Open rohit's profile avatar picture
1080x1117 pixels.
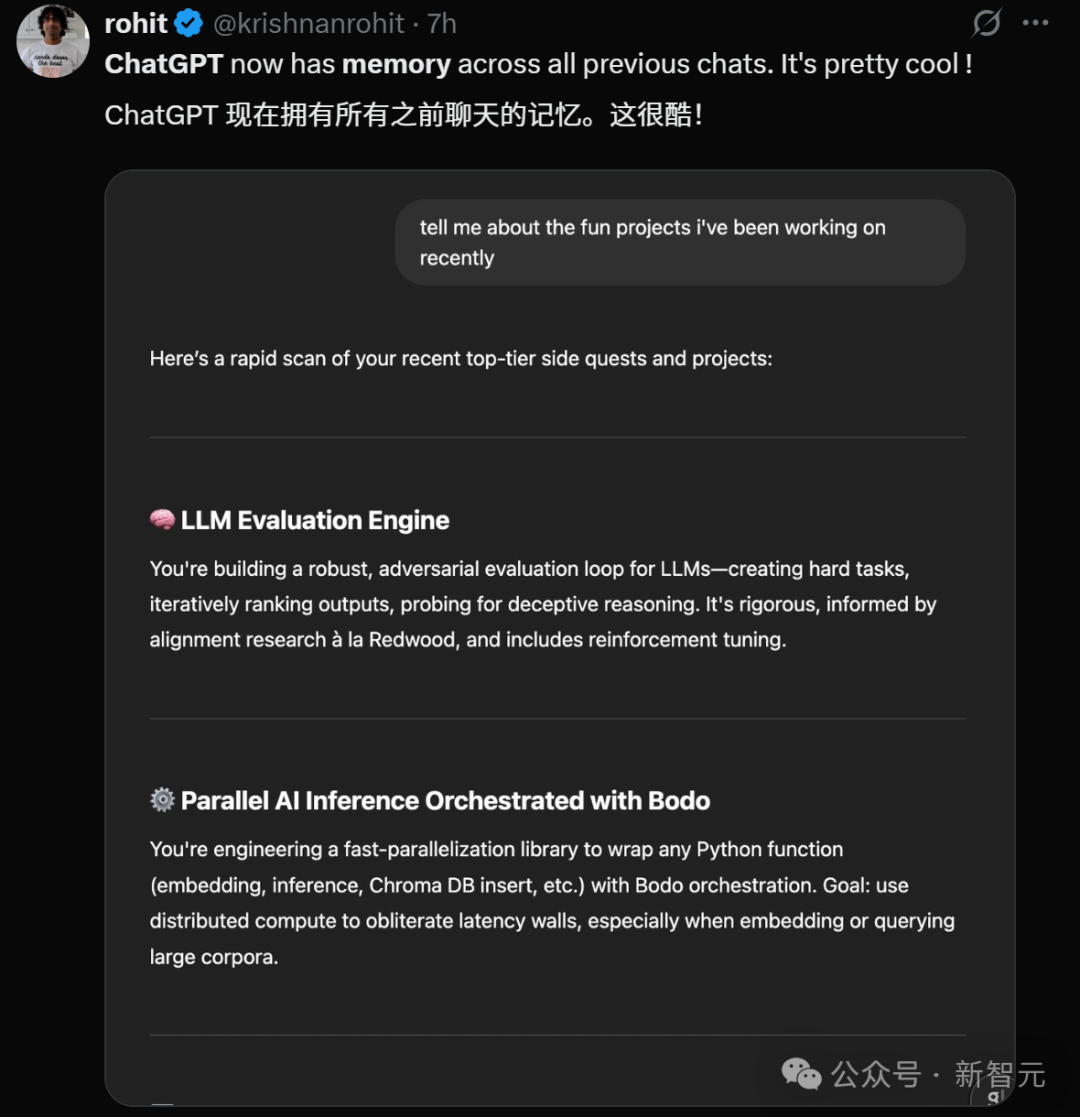tap(53, 41)
